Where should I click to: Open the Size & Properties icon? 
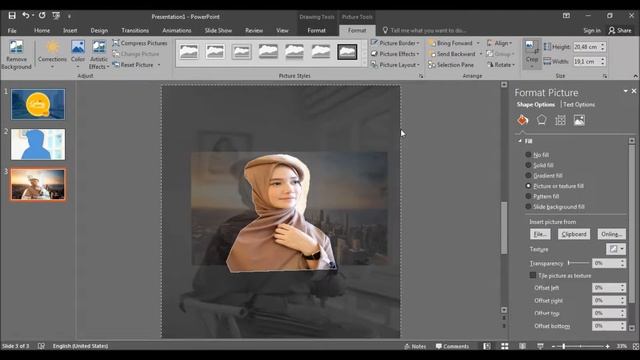click(x=560, y=120)
